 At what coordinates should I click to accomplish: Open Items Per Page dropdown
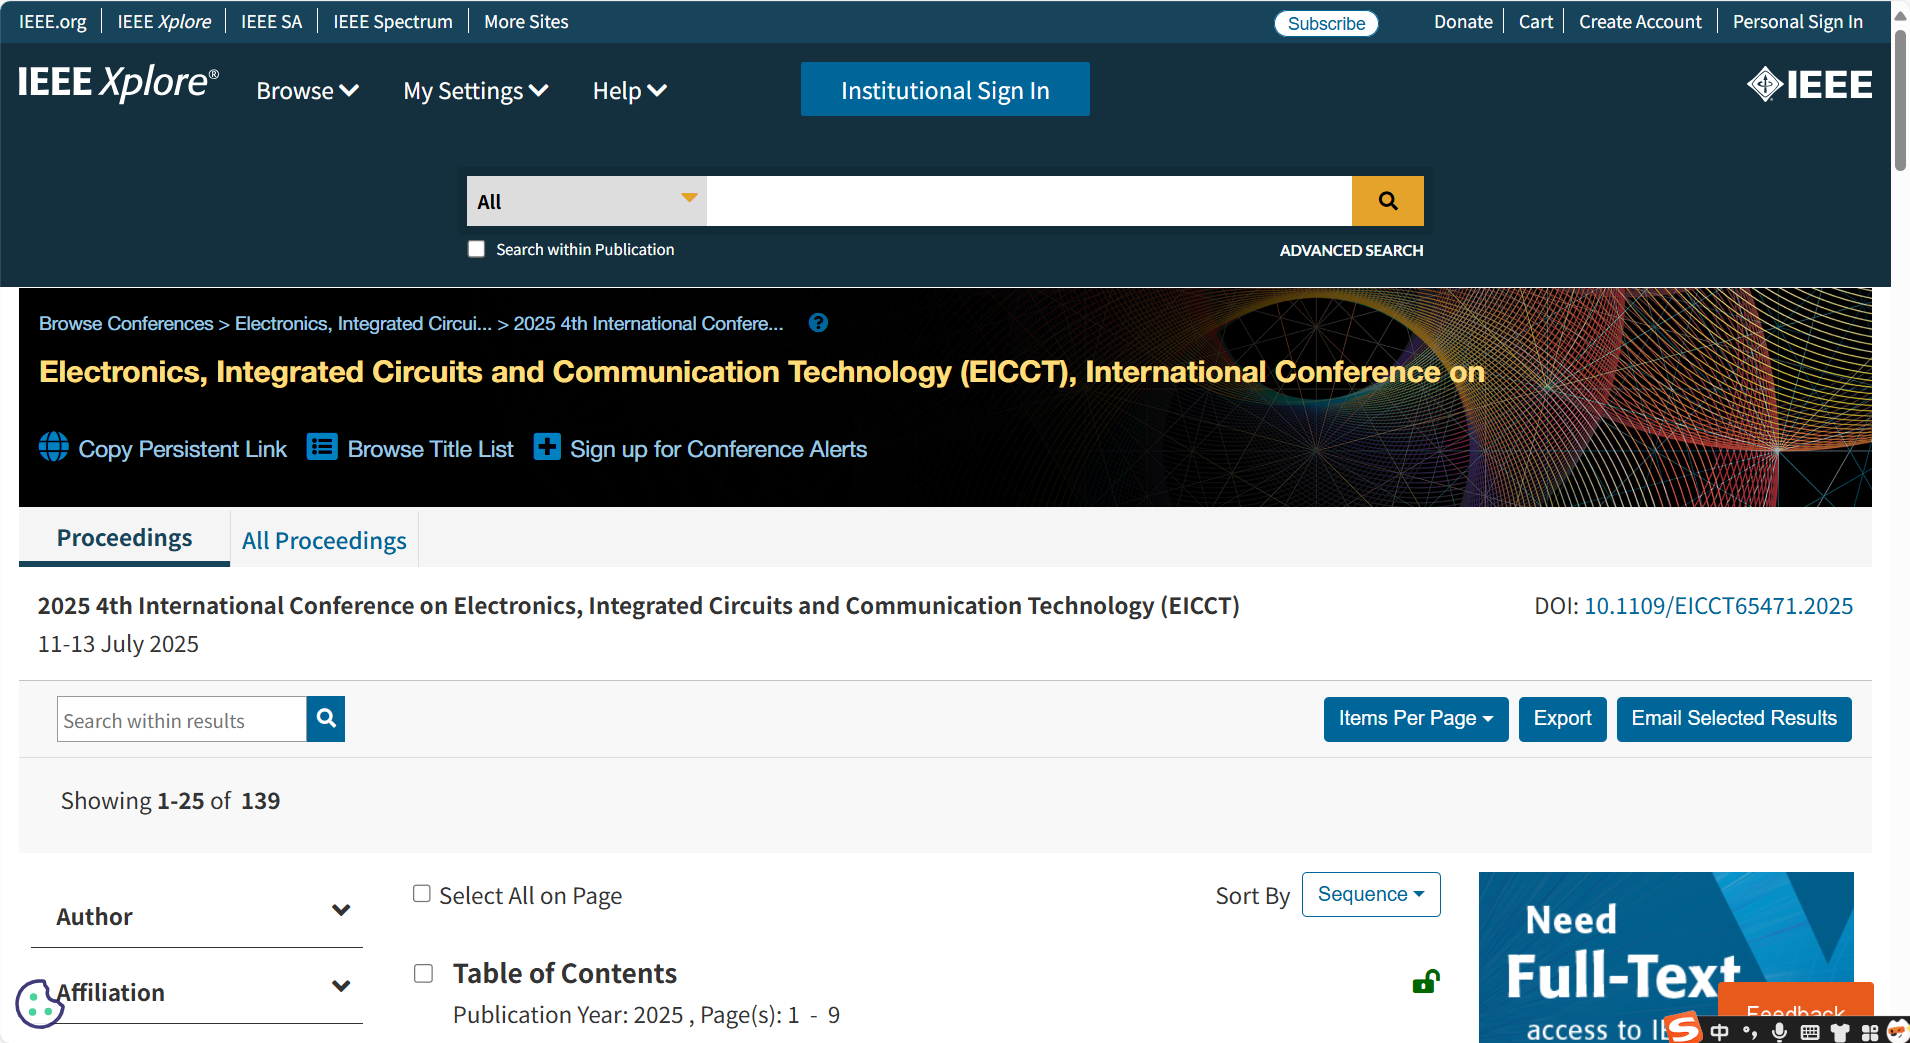(1416, 719)
